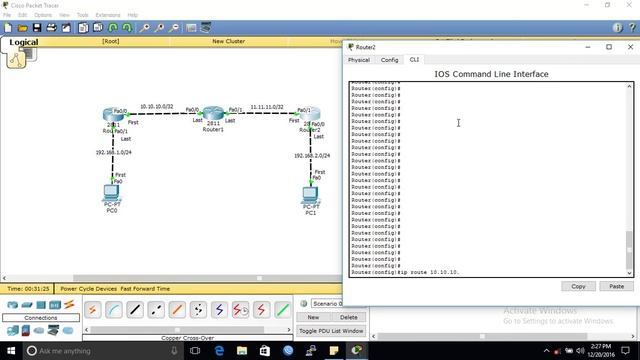Click Delete scenario button

coord(348,317)
